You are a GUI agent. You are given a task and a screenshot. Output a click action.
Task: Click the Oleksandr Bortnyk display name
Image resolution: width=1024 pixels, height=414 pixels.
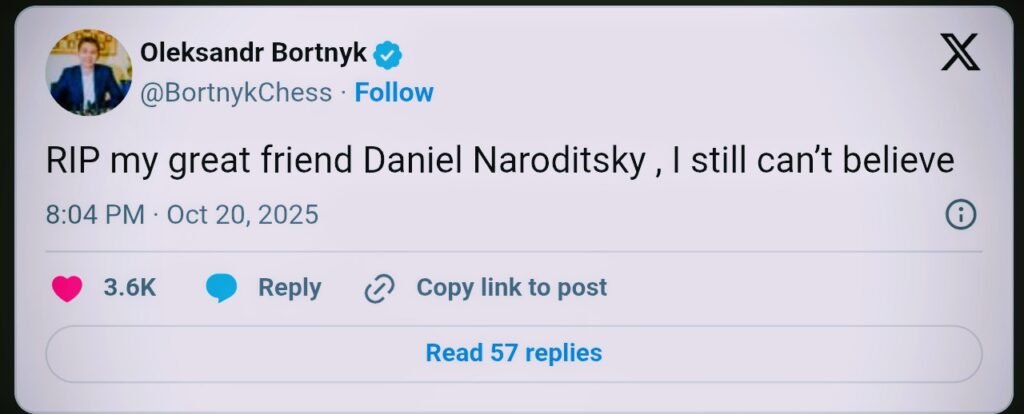pyautogui.click(x=254, y=53)
